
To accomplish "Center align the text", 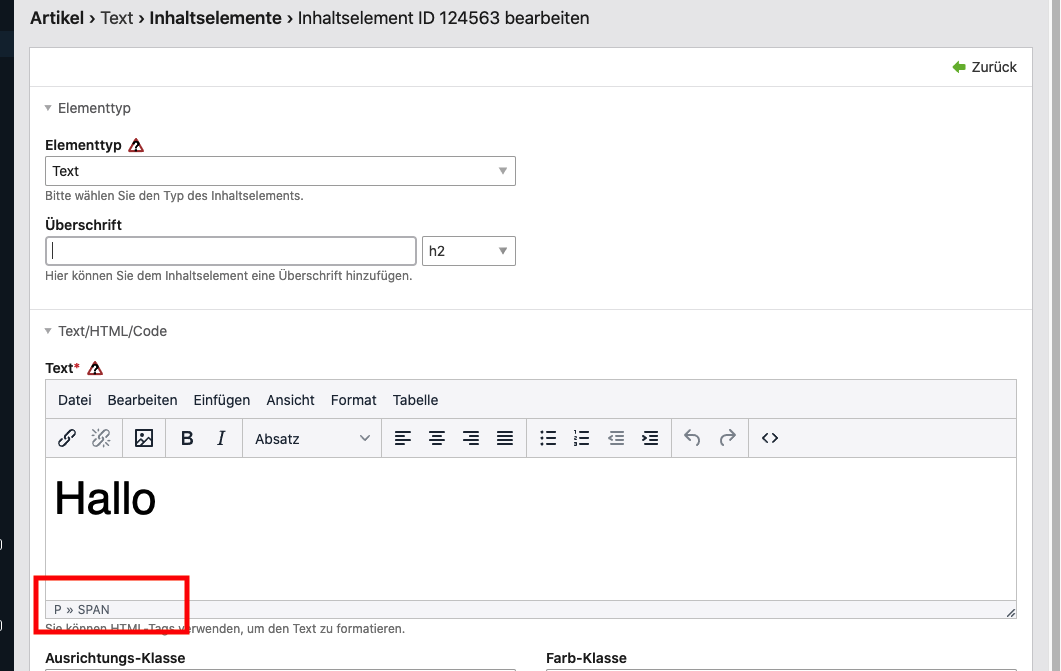I will coord(437,438).
